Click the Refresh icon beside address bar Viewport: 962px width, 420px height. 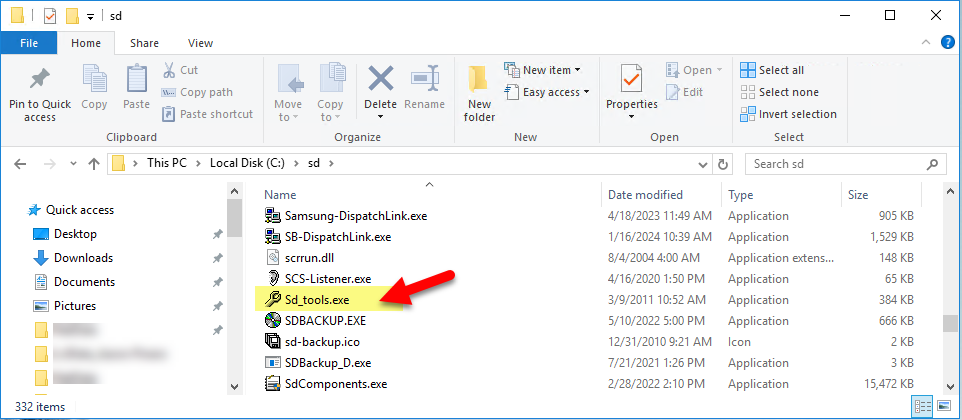(724, 163)
